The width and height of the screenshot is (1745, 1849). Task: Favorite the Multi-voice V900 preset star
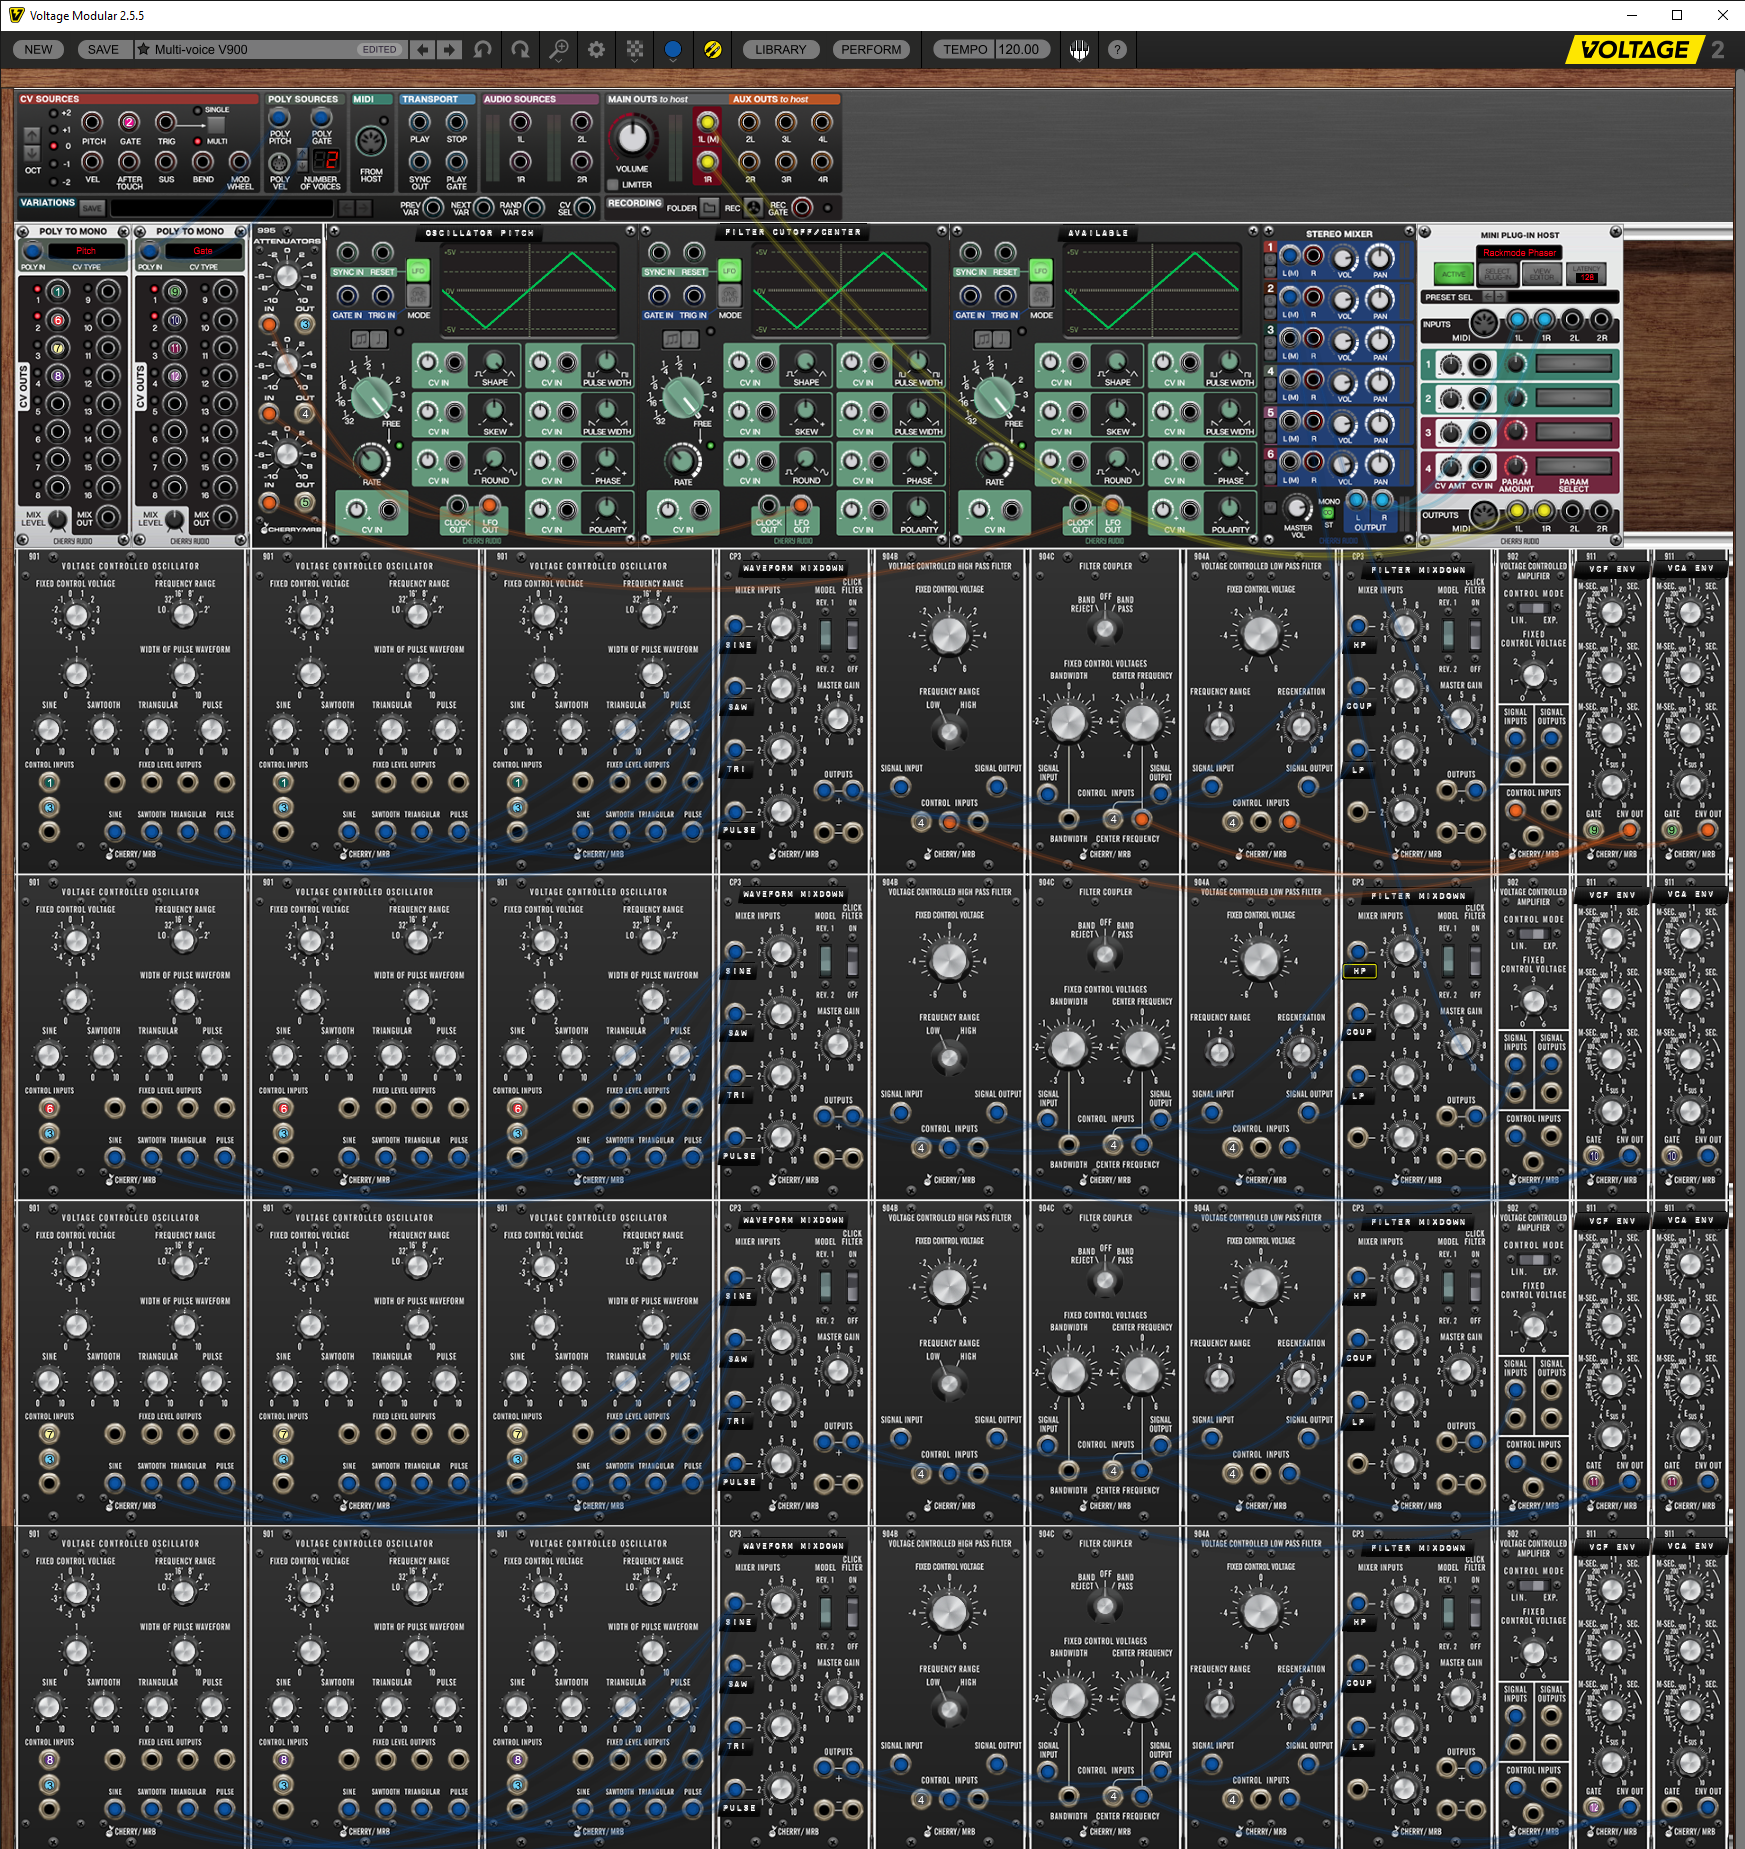click(143, 49)
